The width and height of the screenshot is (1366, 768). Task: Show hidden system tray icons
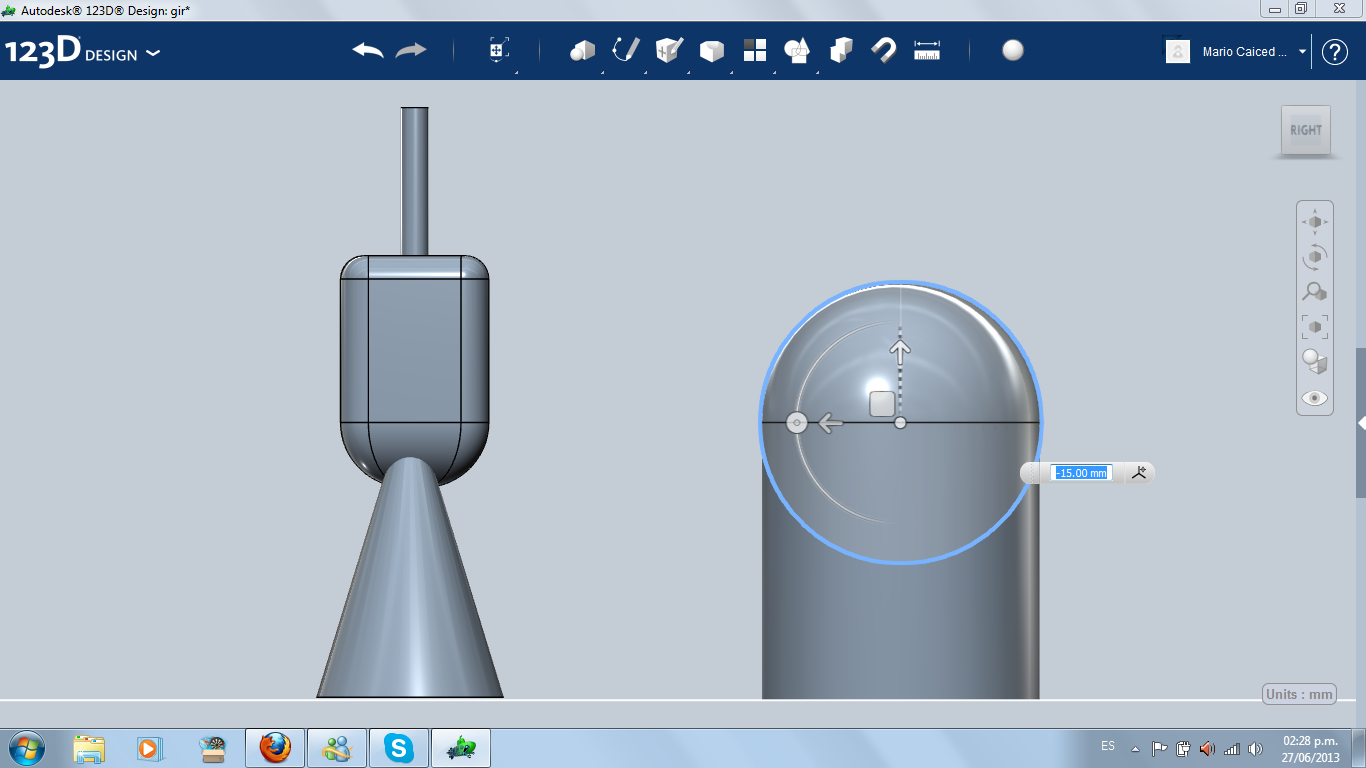(x=1135, y=748)
